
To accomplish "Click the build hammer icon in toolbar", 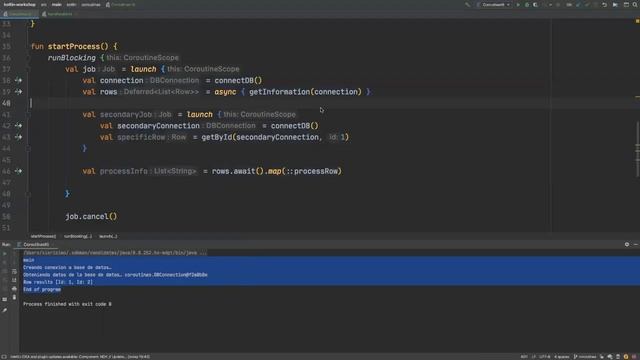I will coord(468,5).
